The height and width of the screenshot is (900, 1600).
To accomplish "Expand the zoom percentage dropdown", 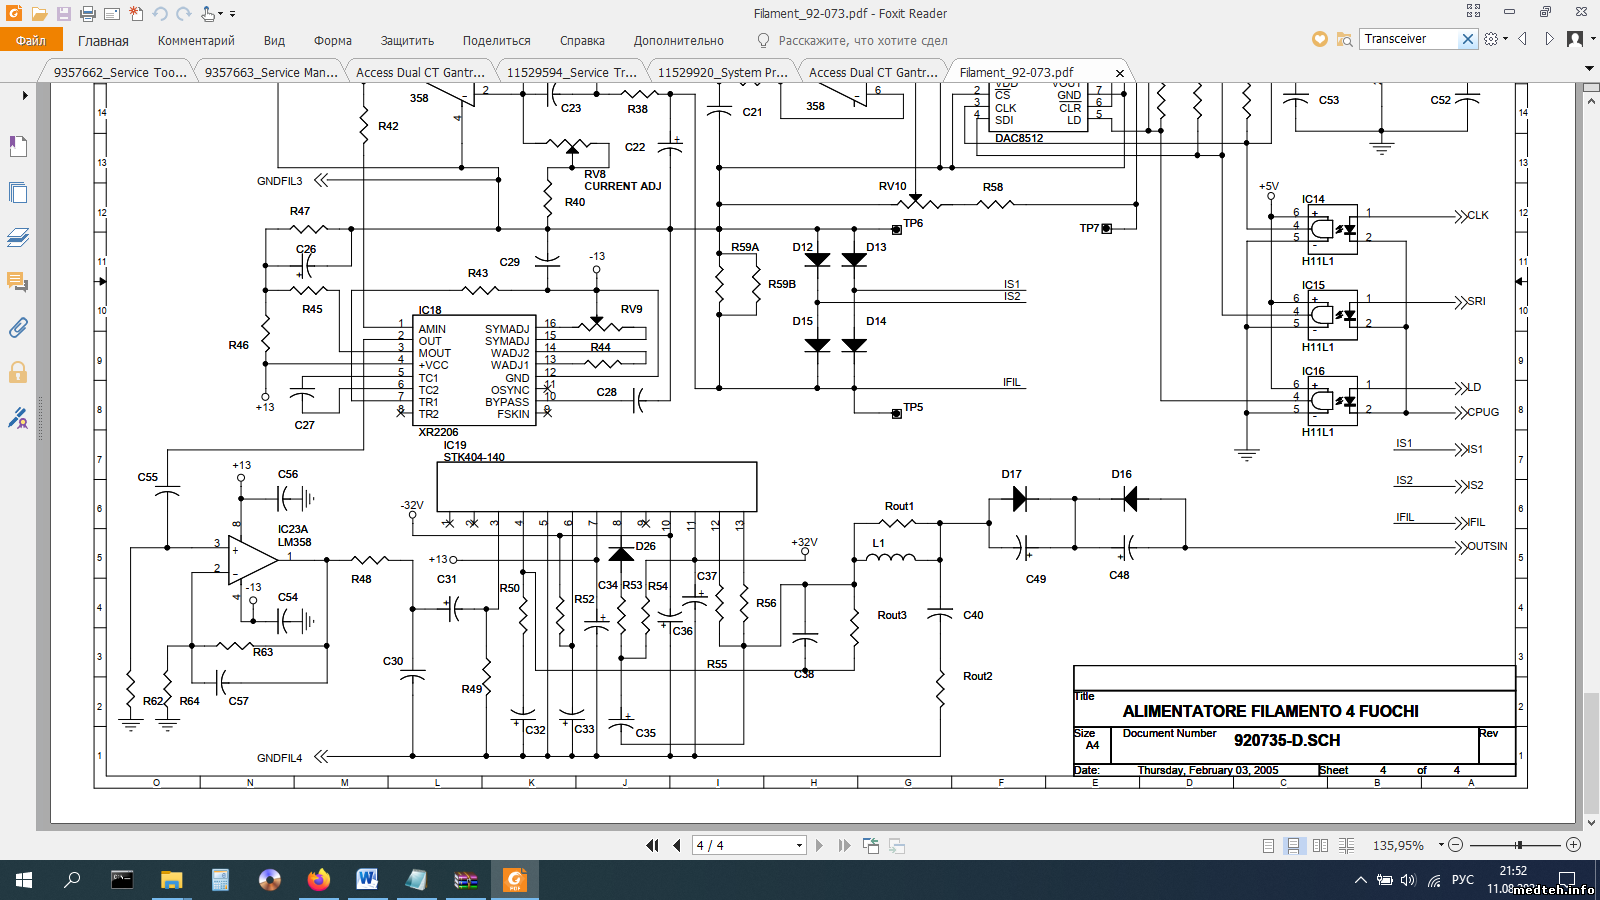I will click(1441, 845).
